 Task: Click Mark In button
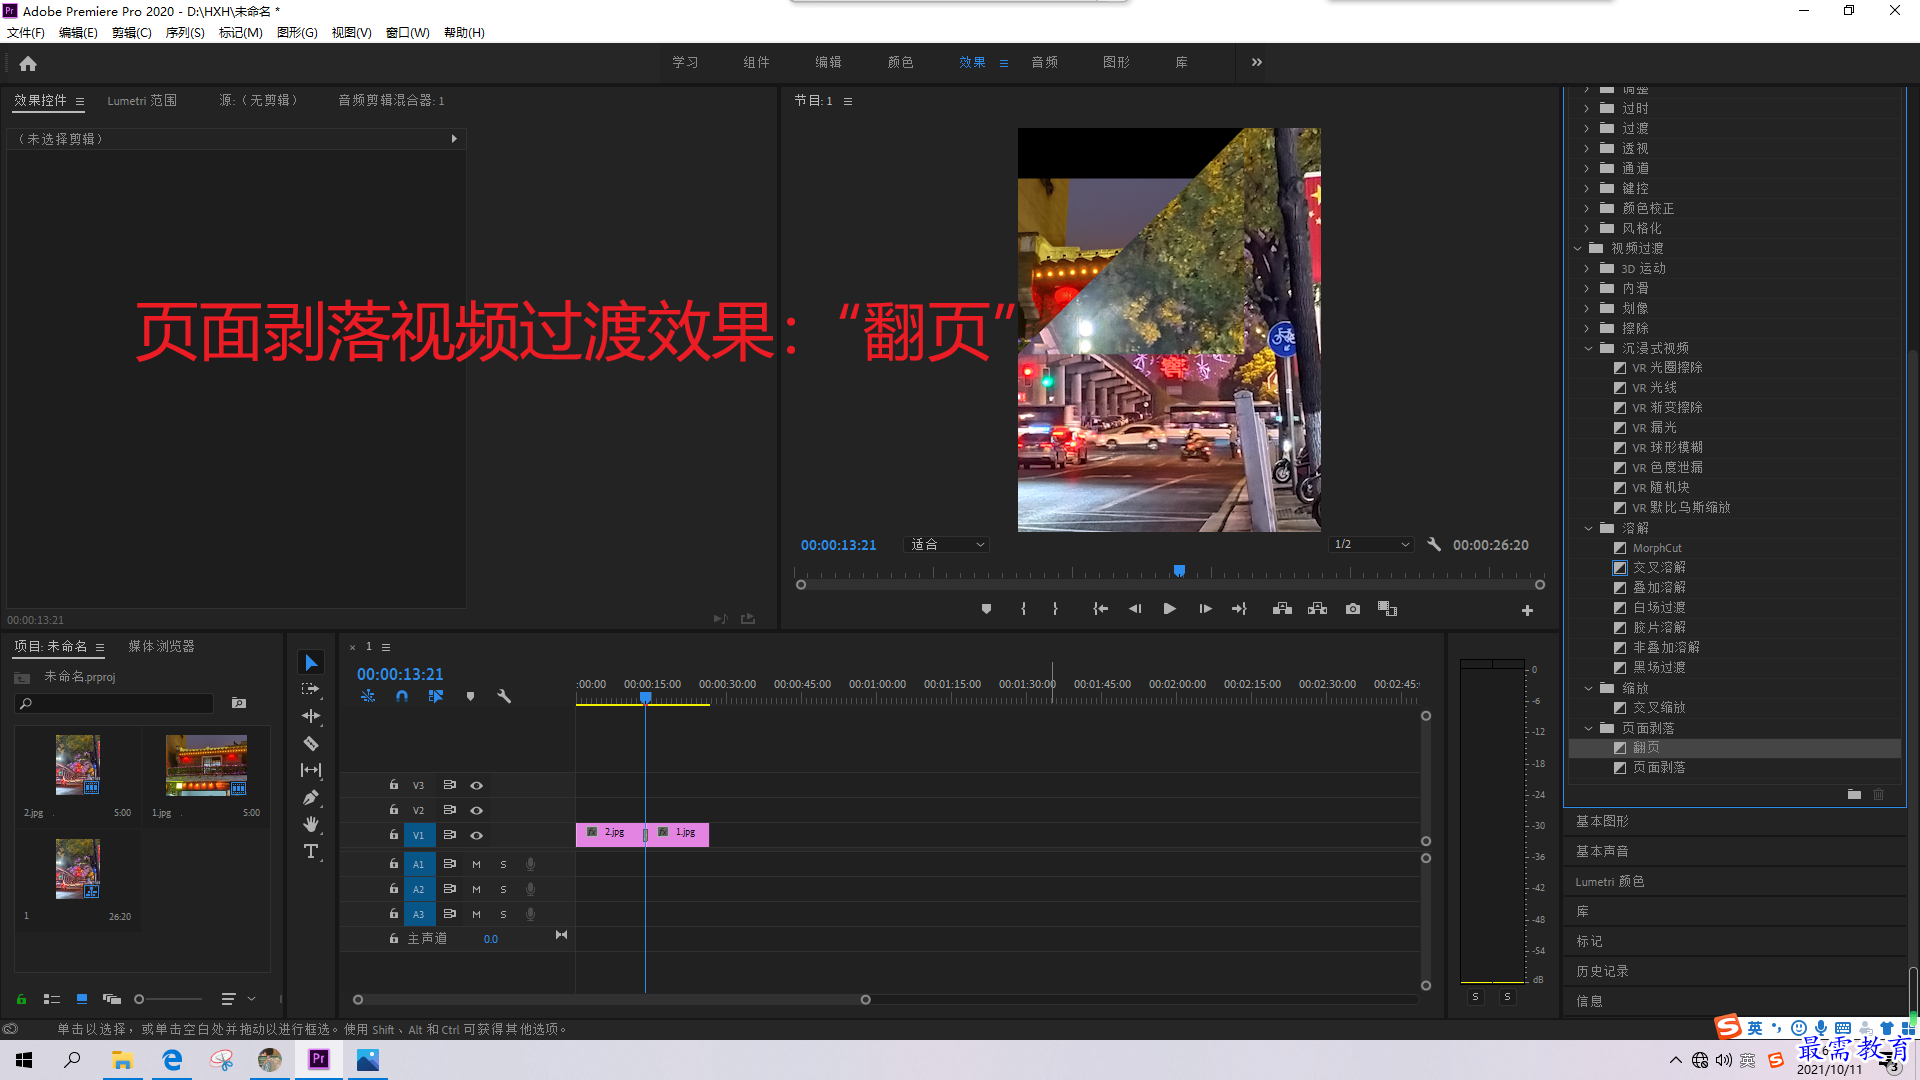(1023, 609)
